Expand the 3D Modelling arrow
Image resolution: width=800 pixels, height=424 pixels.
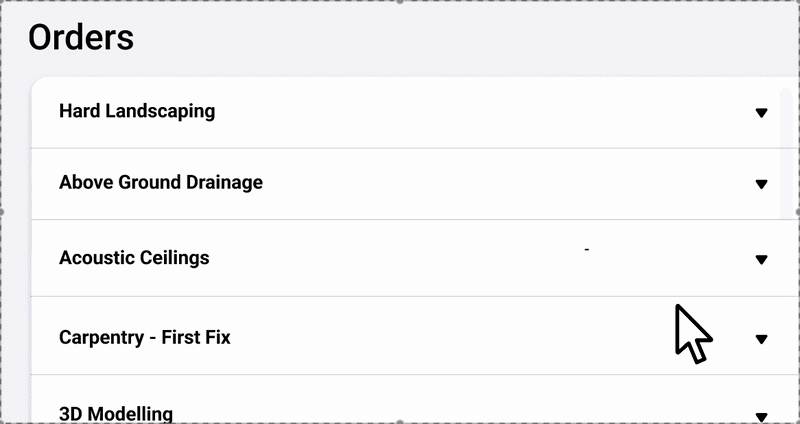pos(761,416)
